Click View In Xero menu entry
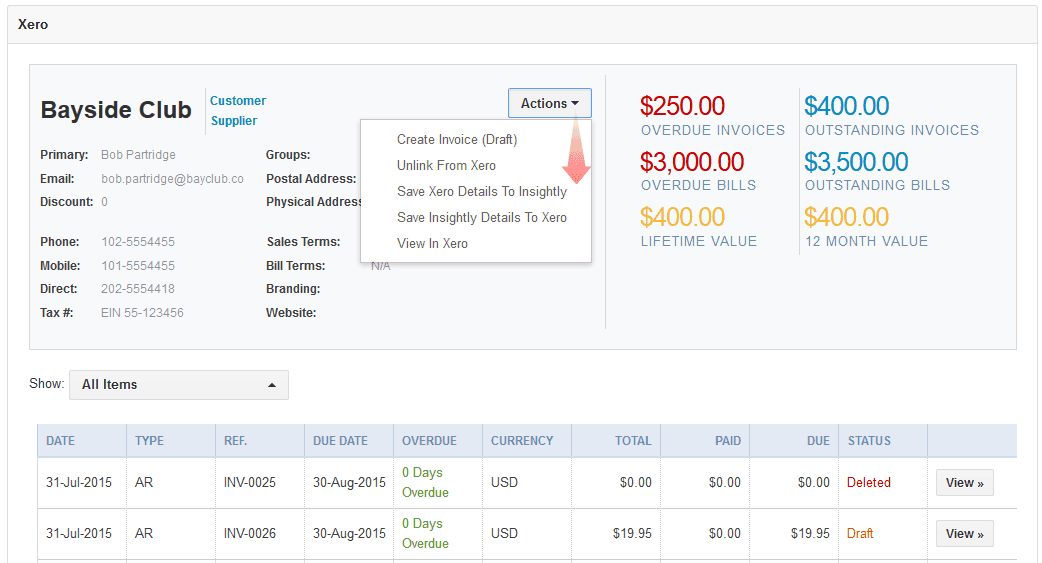 point(432,243)
